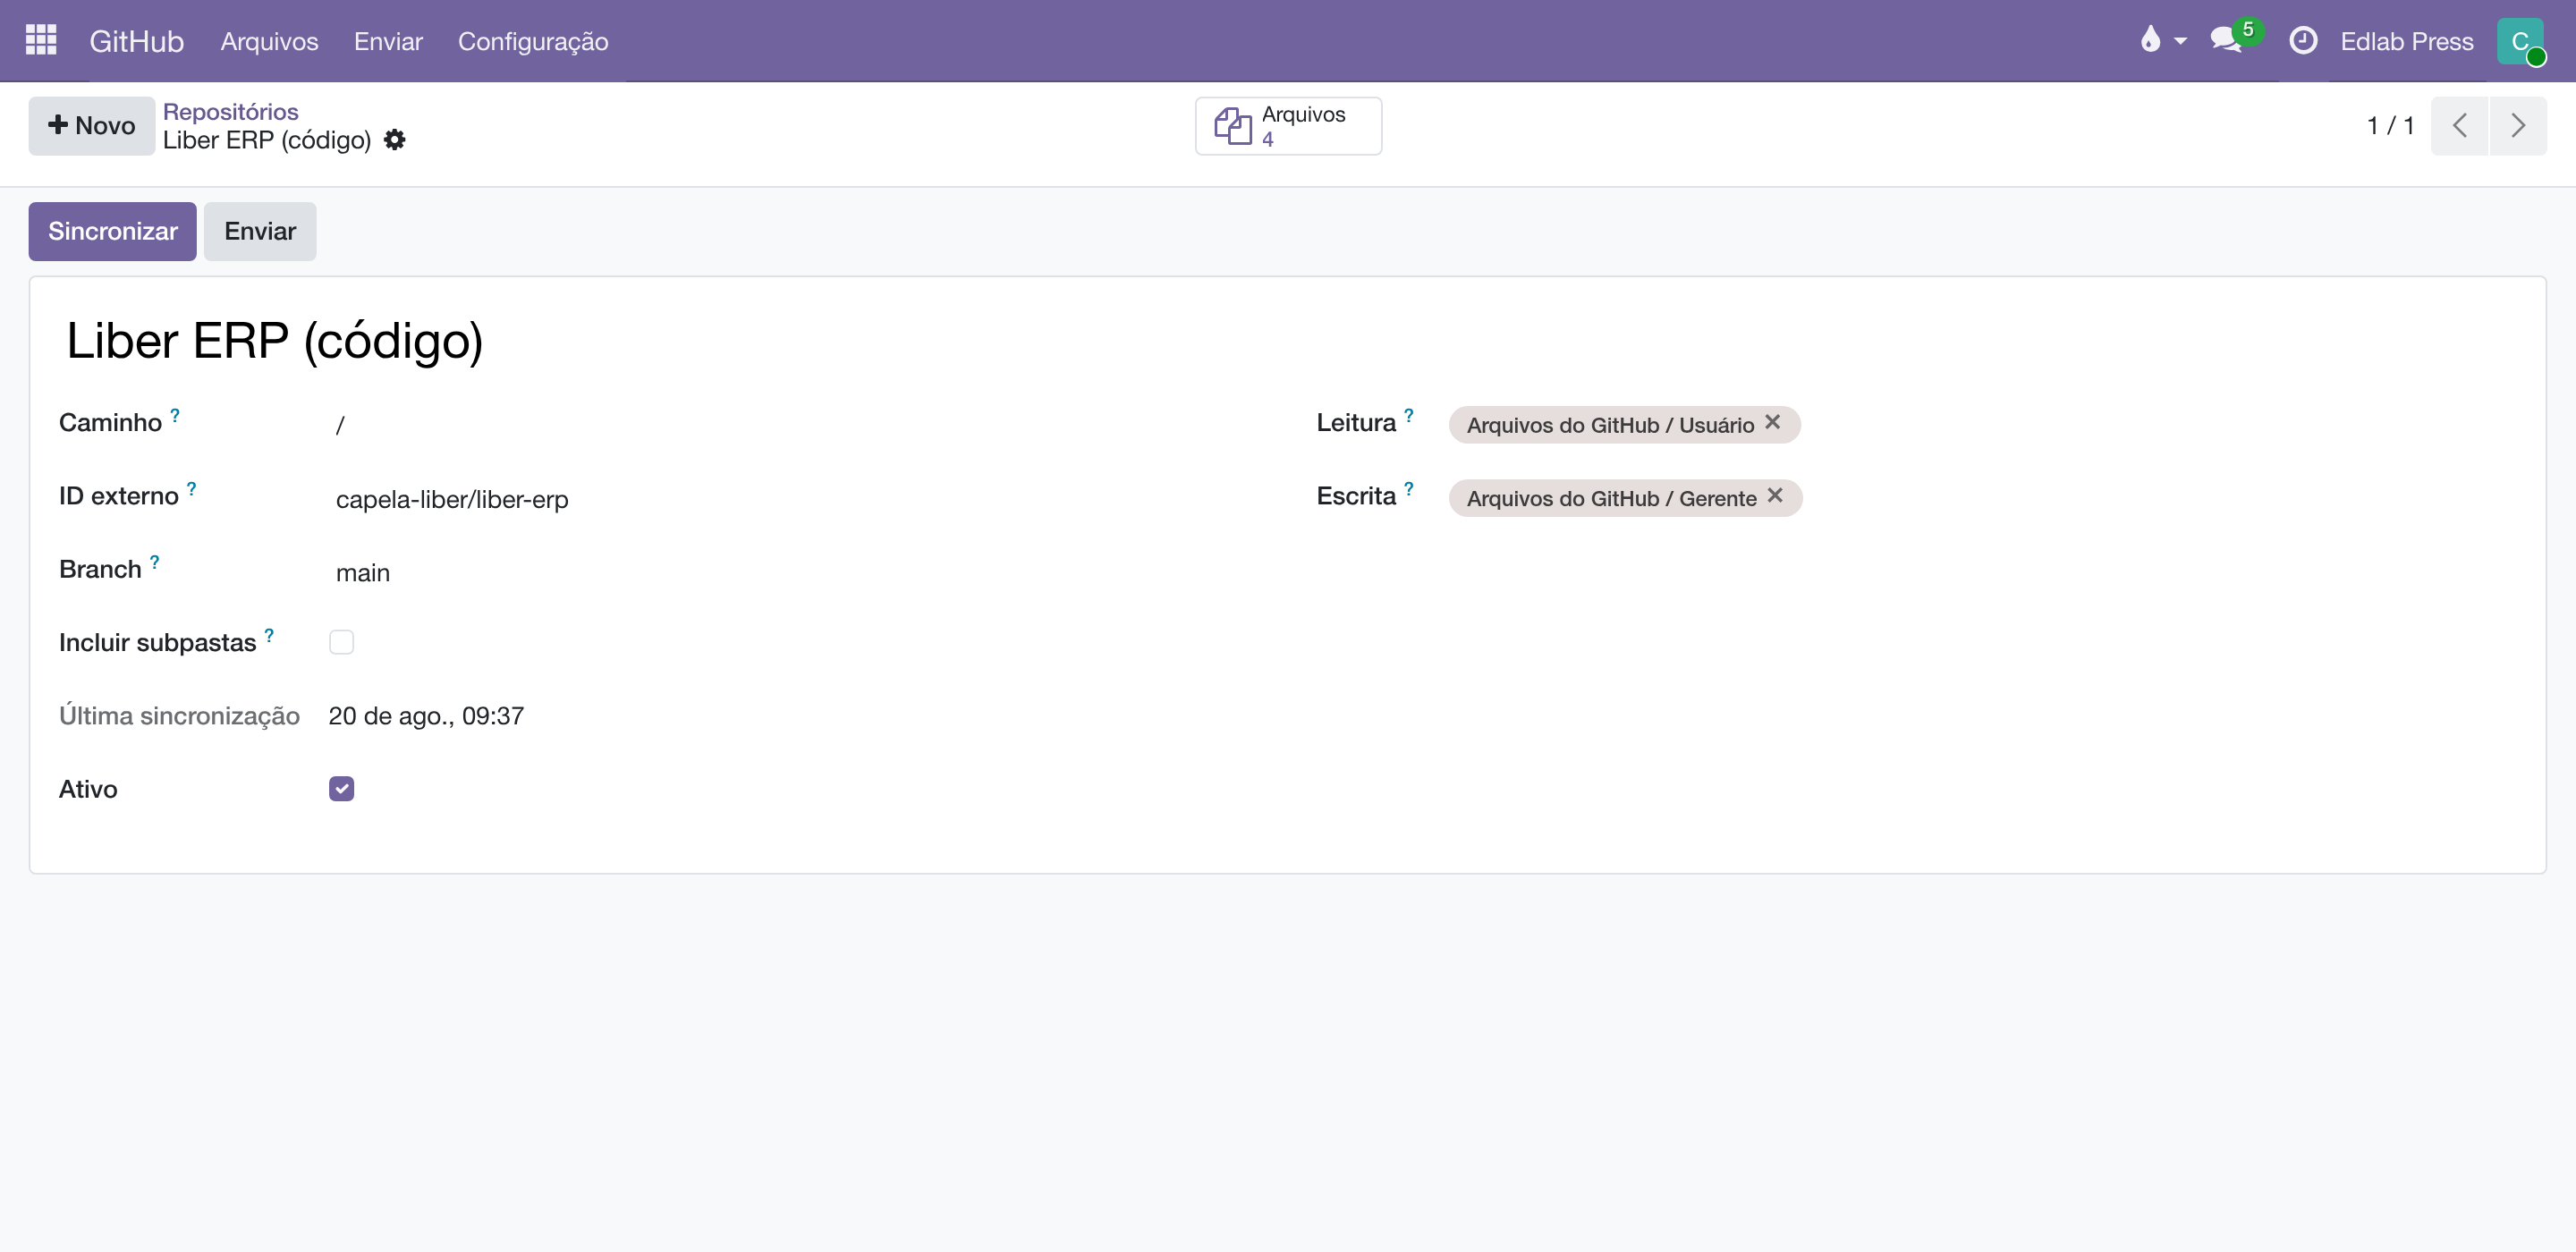Image resolution: width=2576 pixels, height=1252 pixels.
Task: Open the activities clock icon
Action: tap(2303, 40)
